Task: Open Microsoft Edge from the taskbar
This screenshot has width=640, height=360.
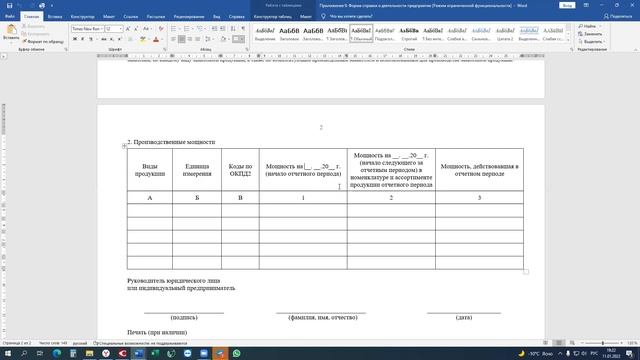Action: click(57, 353)
